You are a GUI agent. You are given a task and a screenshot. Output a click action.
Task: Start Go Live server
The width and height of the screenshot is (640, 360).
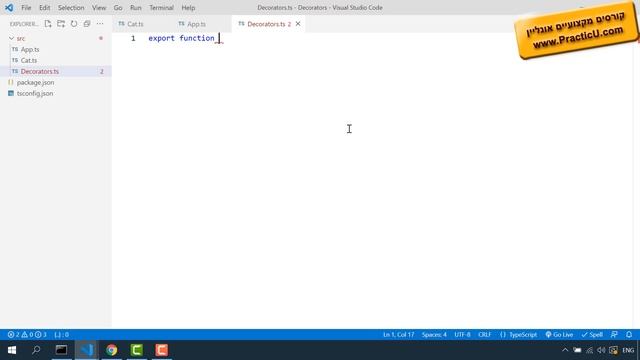[559, 335]
